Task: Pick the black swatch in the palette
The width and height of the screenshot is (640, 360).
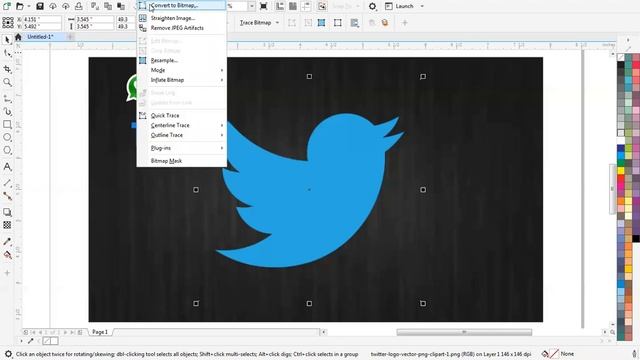Action: (636, 238)
